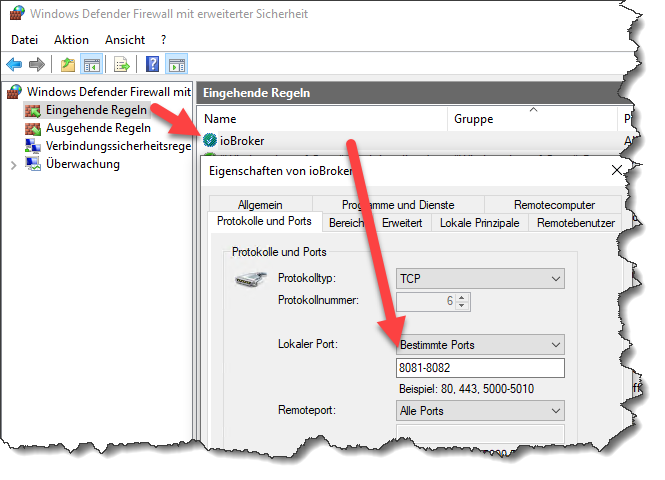Select the ioBroker rule row

tap(416, 141)
